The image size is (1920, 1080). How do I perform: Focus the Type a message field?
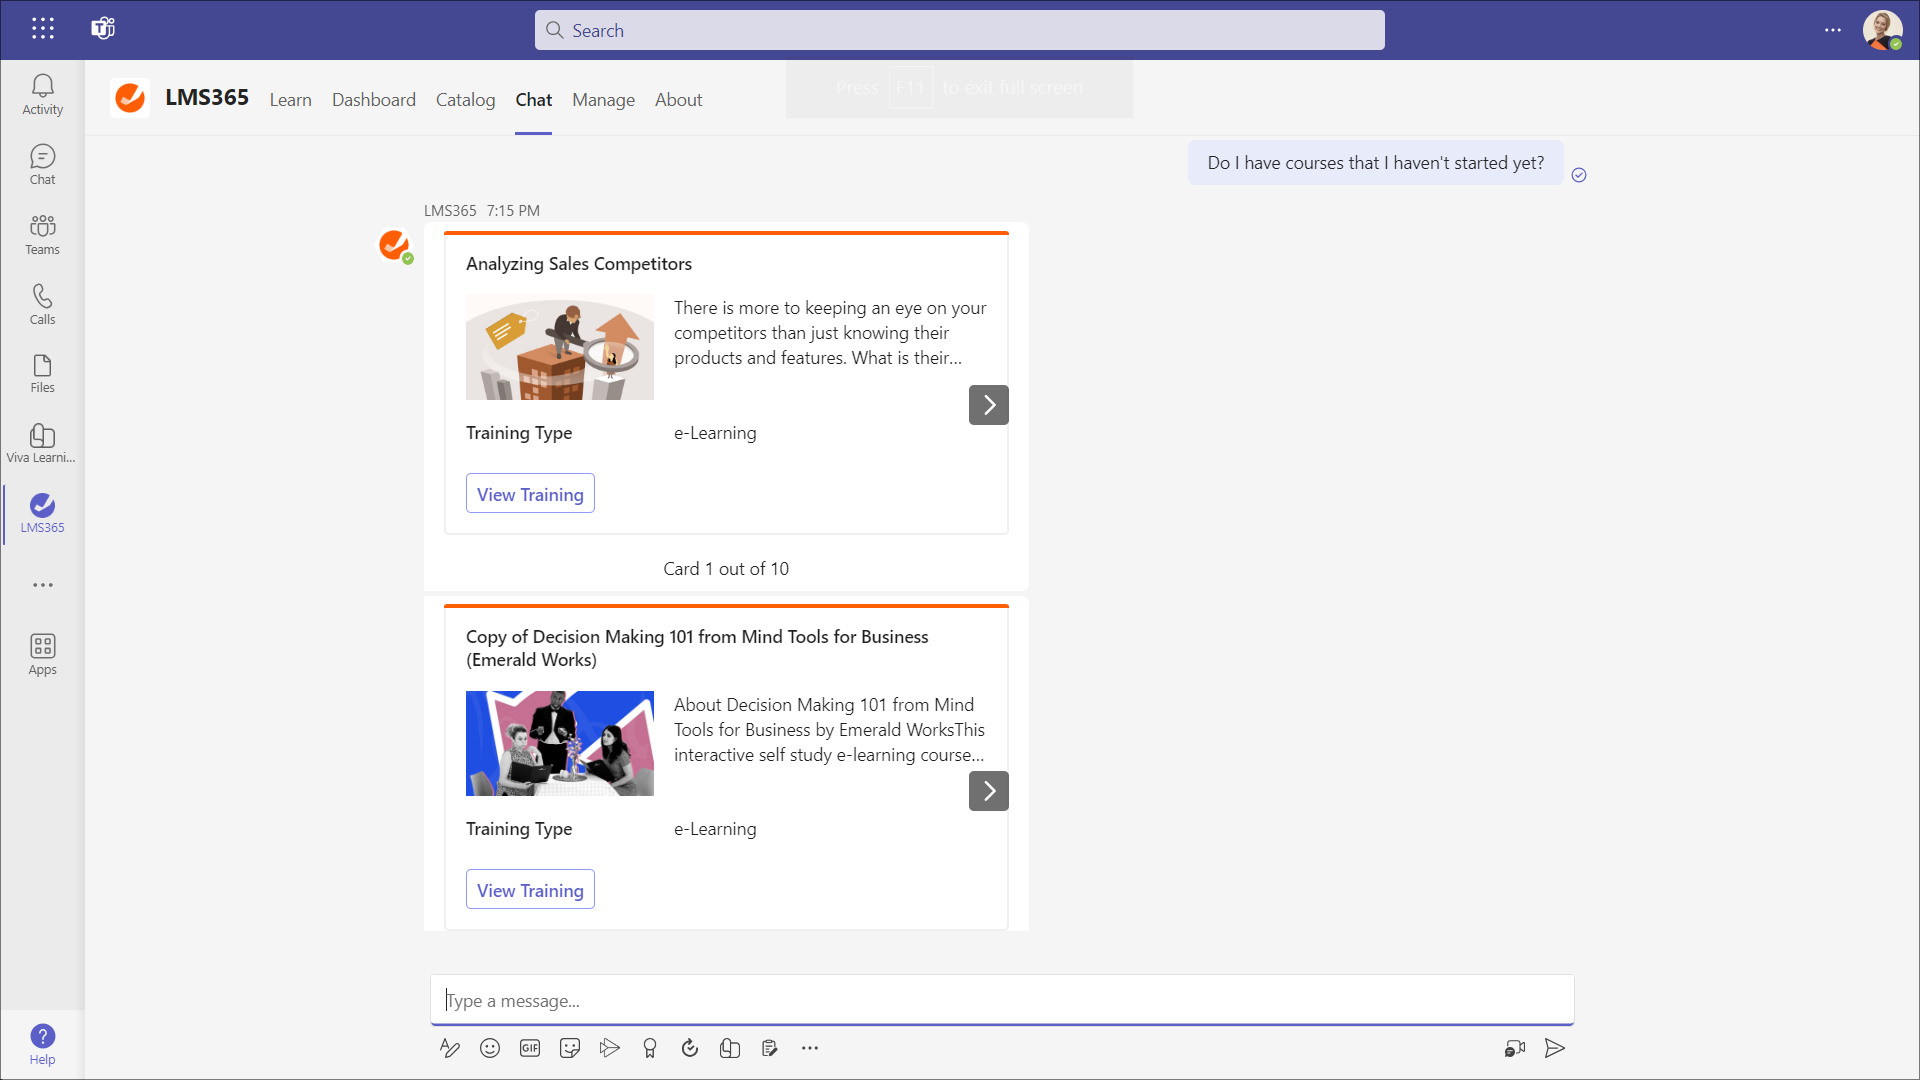[x=1000, y=1001]
